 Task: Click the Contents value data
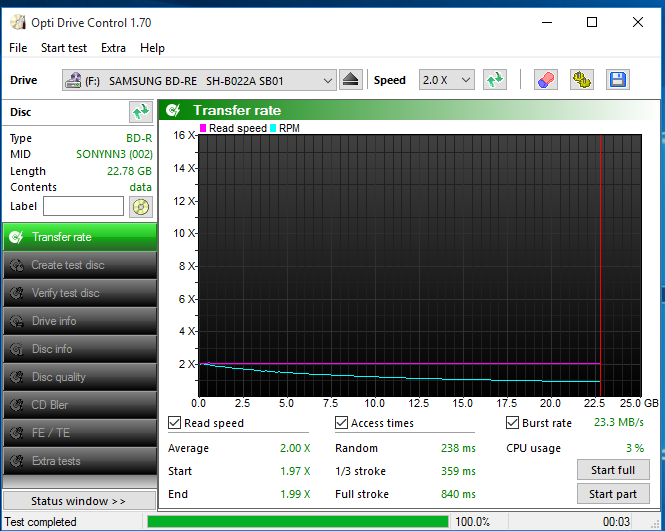click(140, 187)
